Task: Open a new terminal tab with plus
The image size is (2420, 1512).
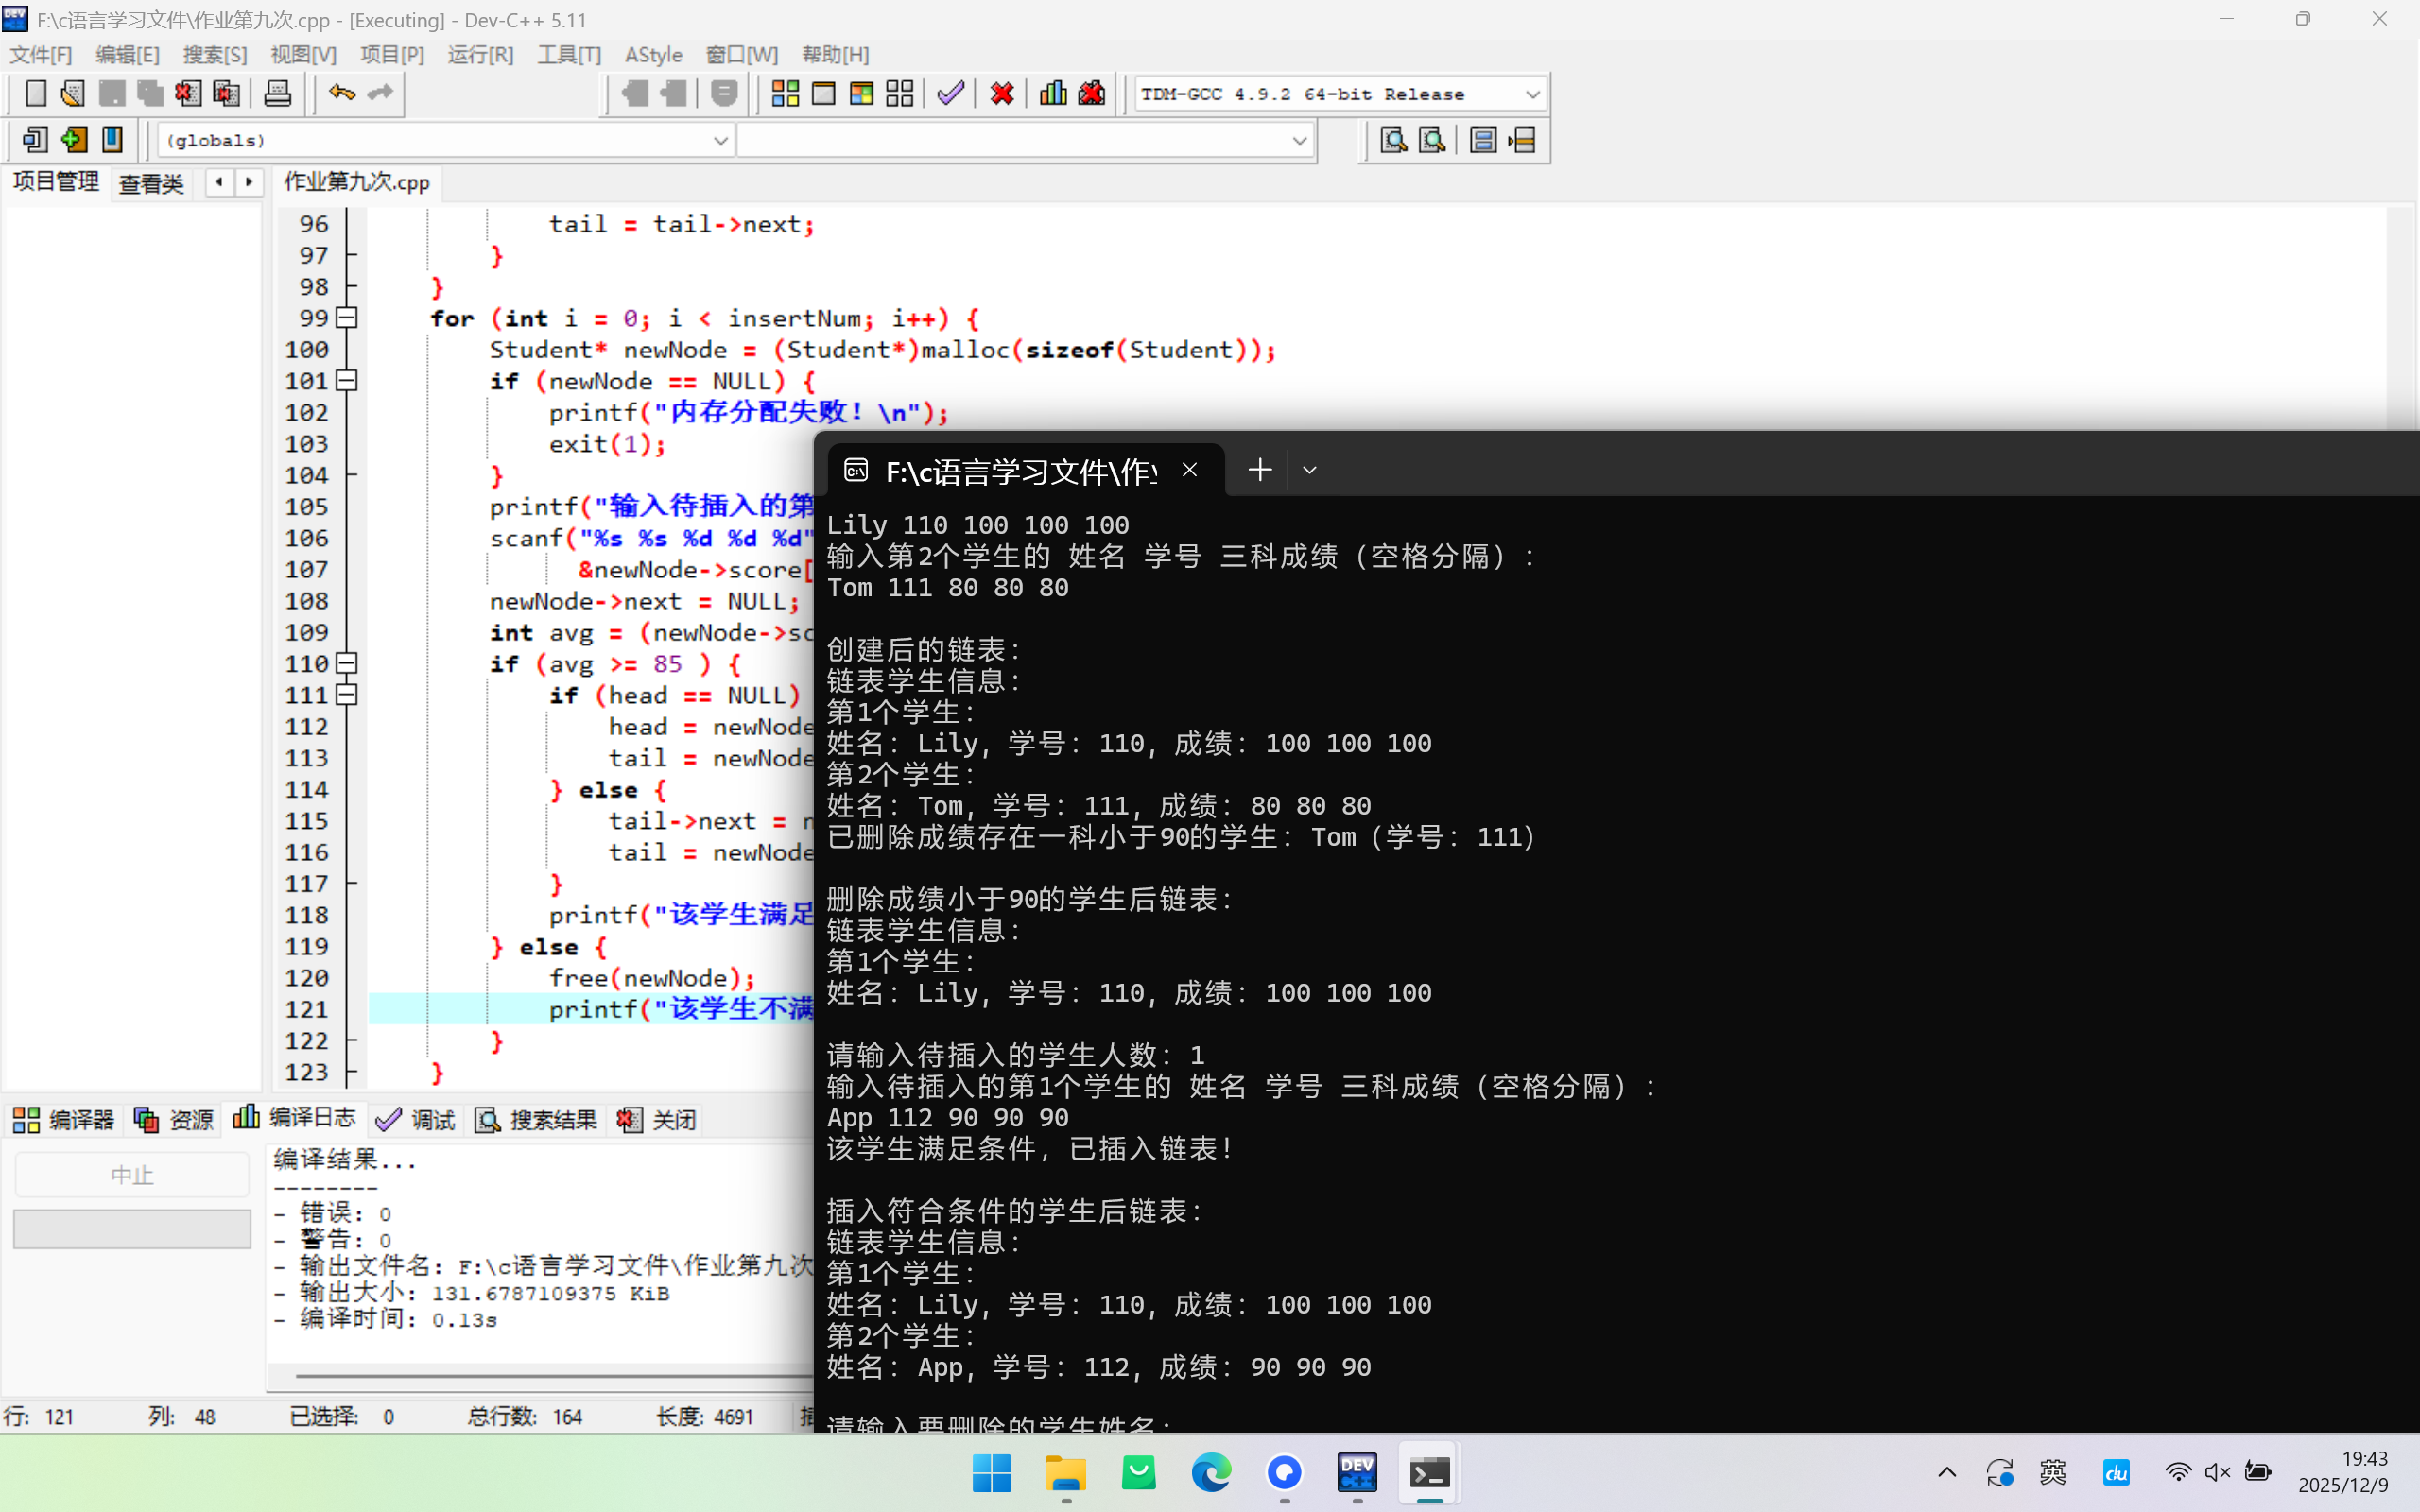Action: tap(1260, 470)
